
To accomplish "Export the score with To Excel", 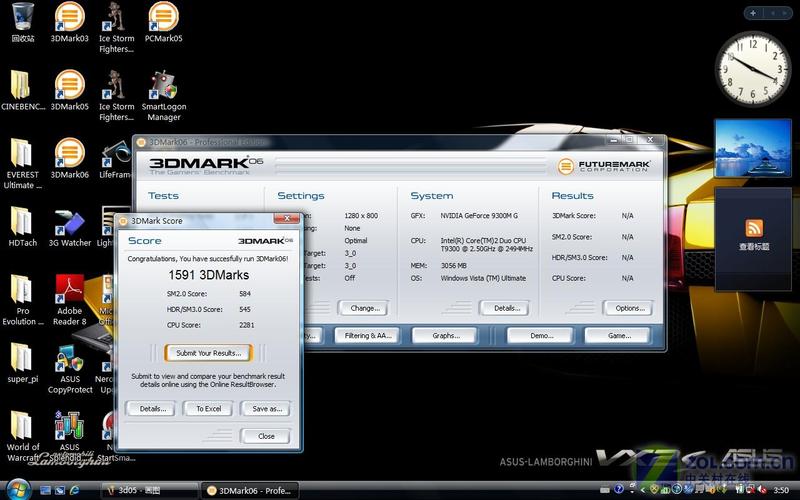I will click(209, 409).
